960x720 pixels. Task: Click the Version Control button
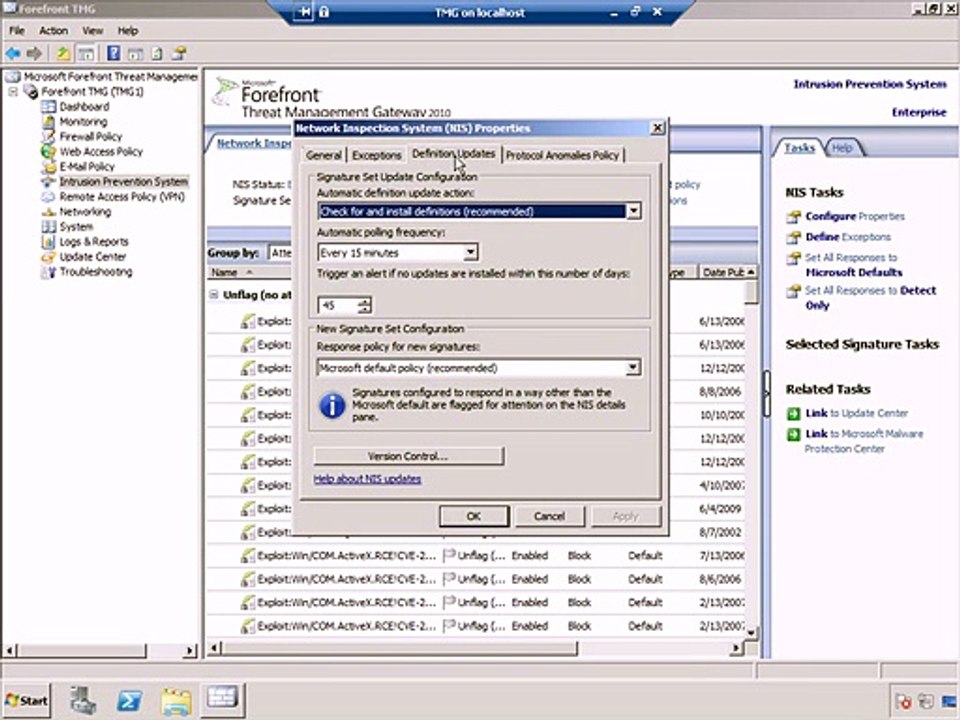[x=408, y=456]
